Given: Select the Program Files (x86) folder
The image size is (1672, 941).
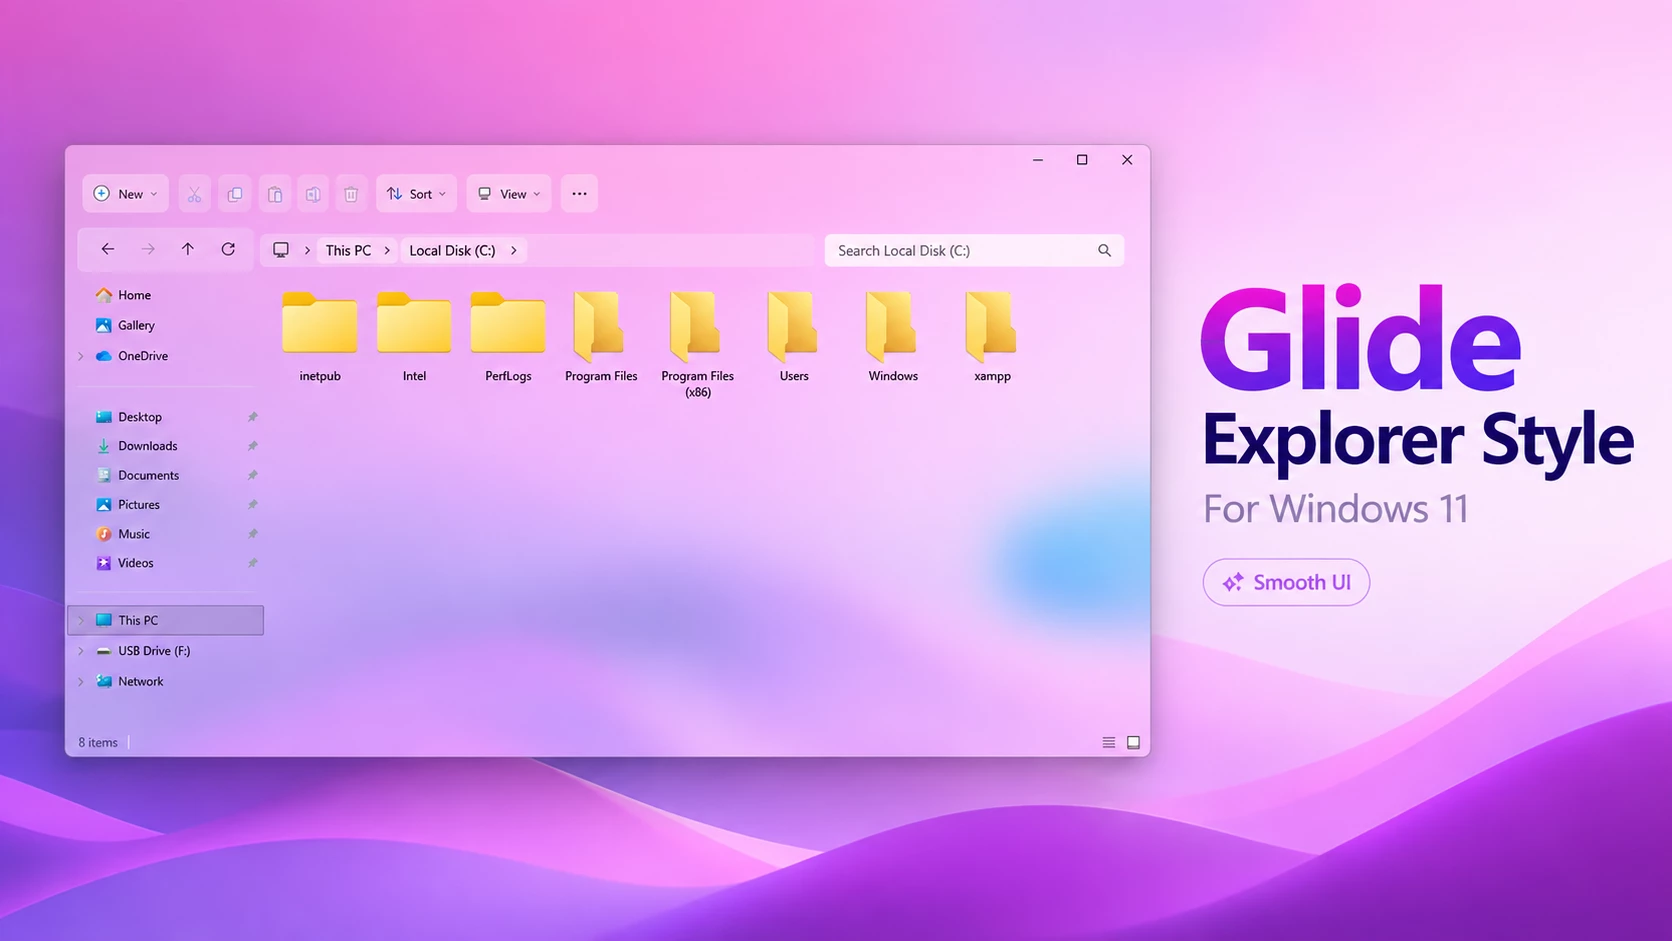Looking at the screenshot, I should click(x=698, y=344).
